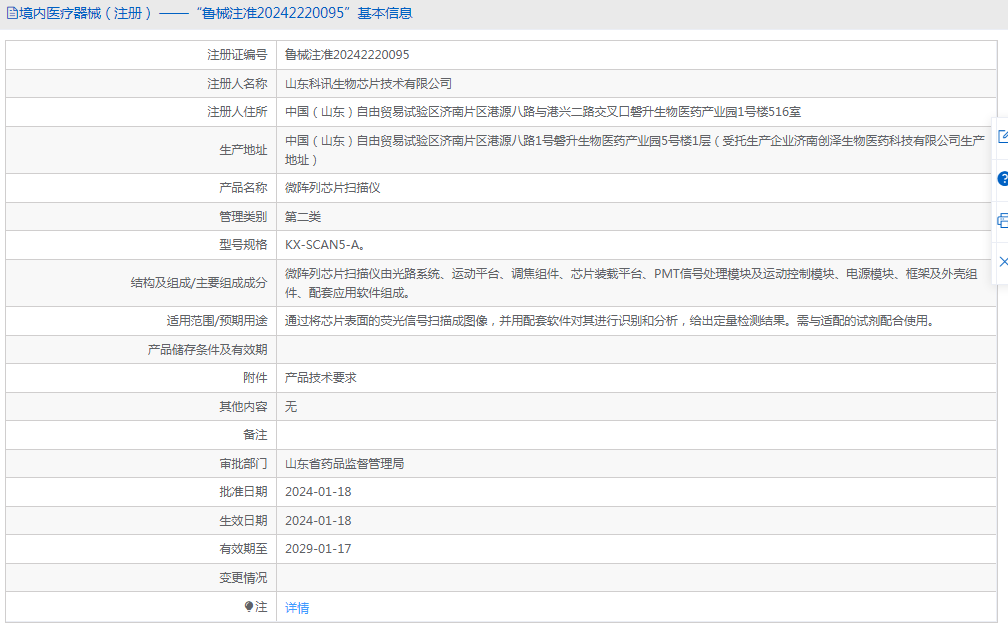Click the 适用范围/预期用途 label cell
Screen dimensions: 1008x632
[x=141, y=321]
